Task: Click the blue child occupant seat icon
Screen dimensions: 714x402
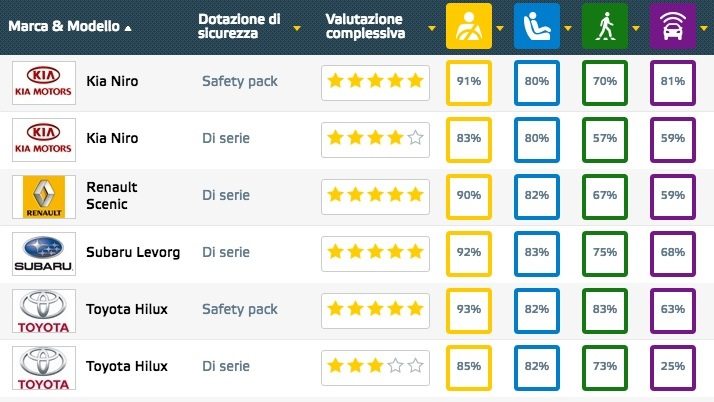Action: coord(537,26)
